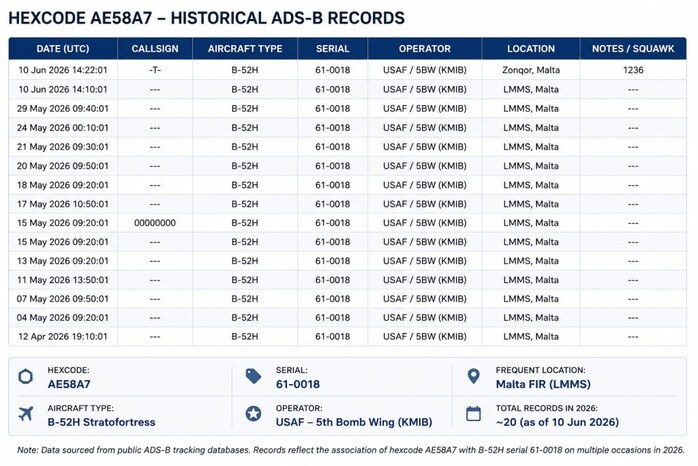Click squawk value 1236 in the first row
The image size is (698, 466).
(633, 70)
